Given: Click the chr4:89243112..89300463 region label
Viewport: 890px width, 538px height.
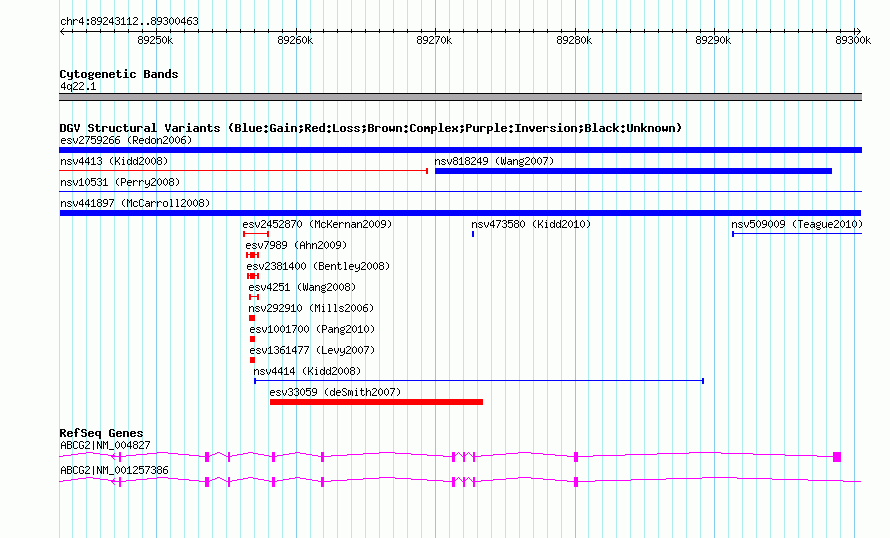Looking at the screenshot, I should pyautogui.click(x=129, y=21).
